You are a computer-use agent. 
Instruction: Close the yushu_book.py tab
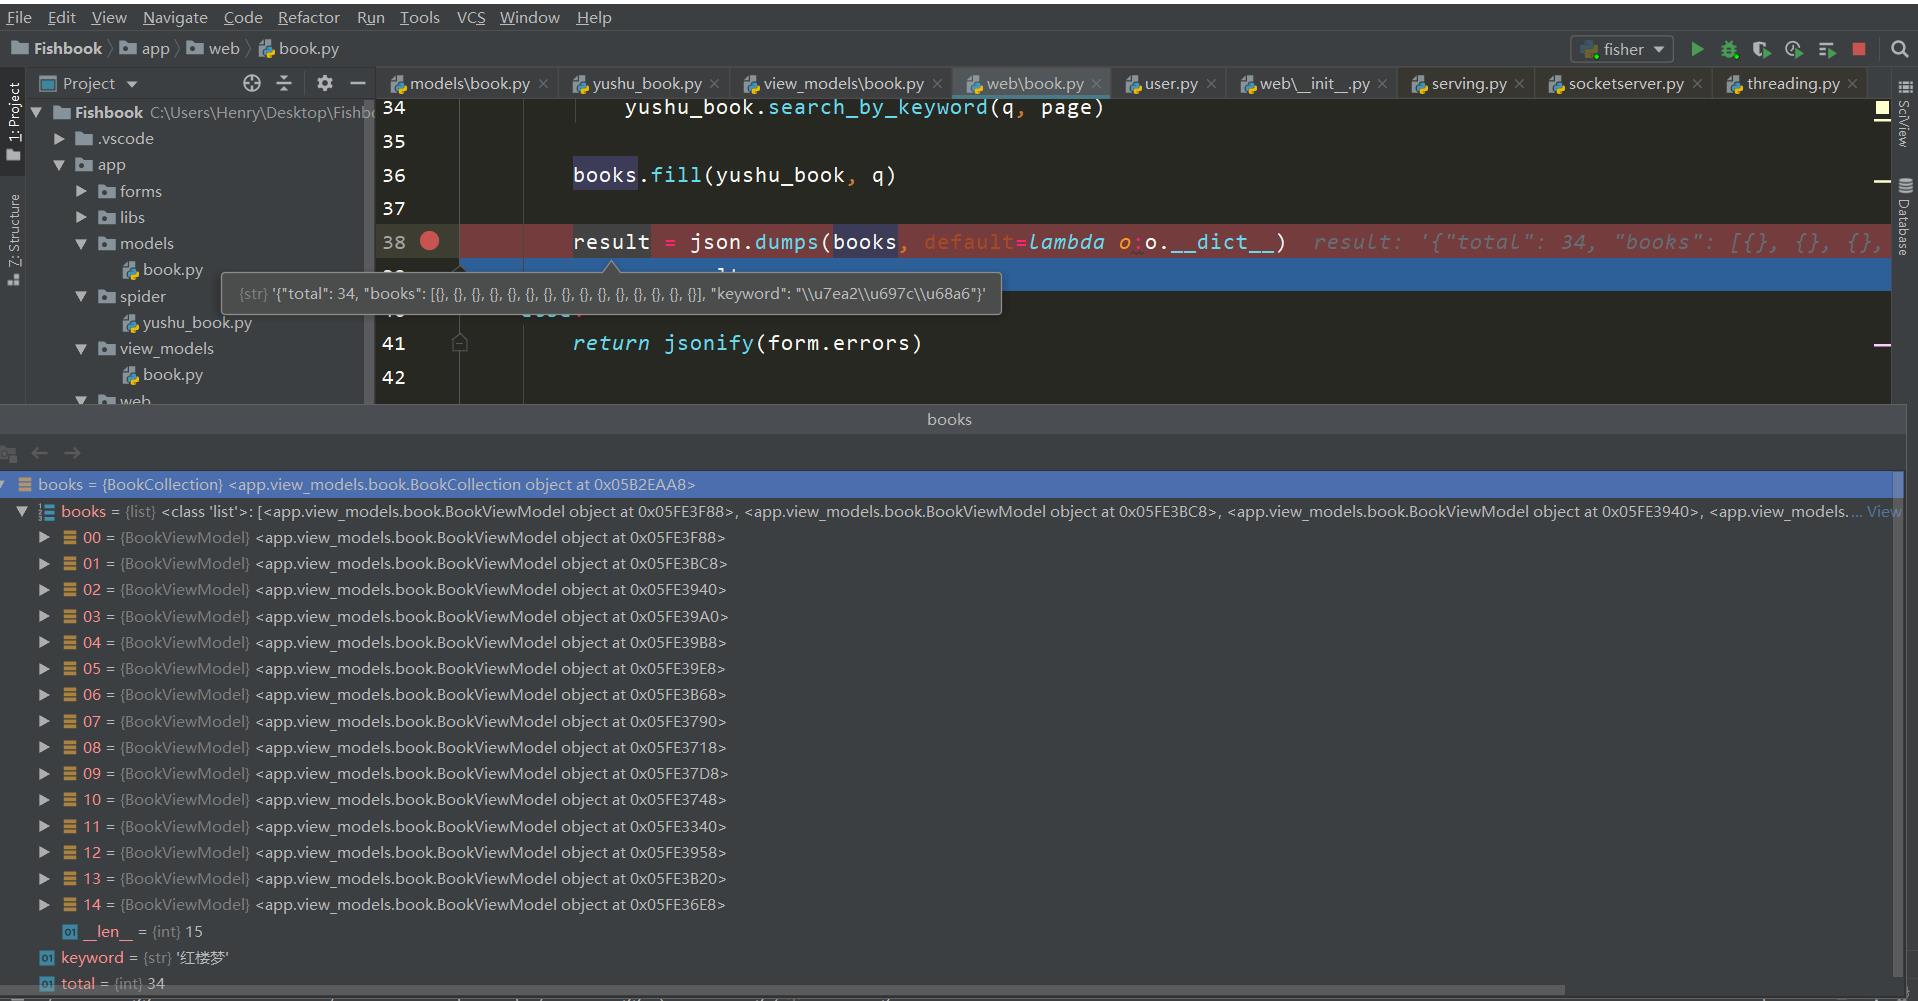[714, 84]
